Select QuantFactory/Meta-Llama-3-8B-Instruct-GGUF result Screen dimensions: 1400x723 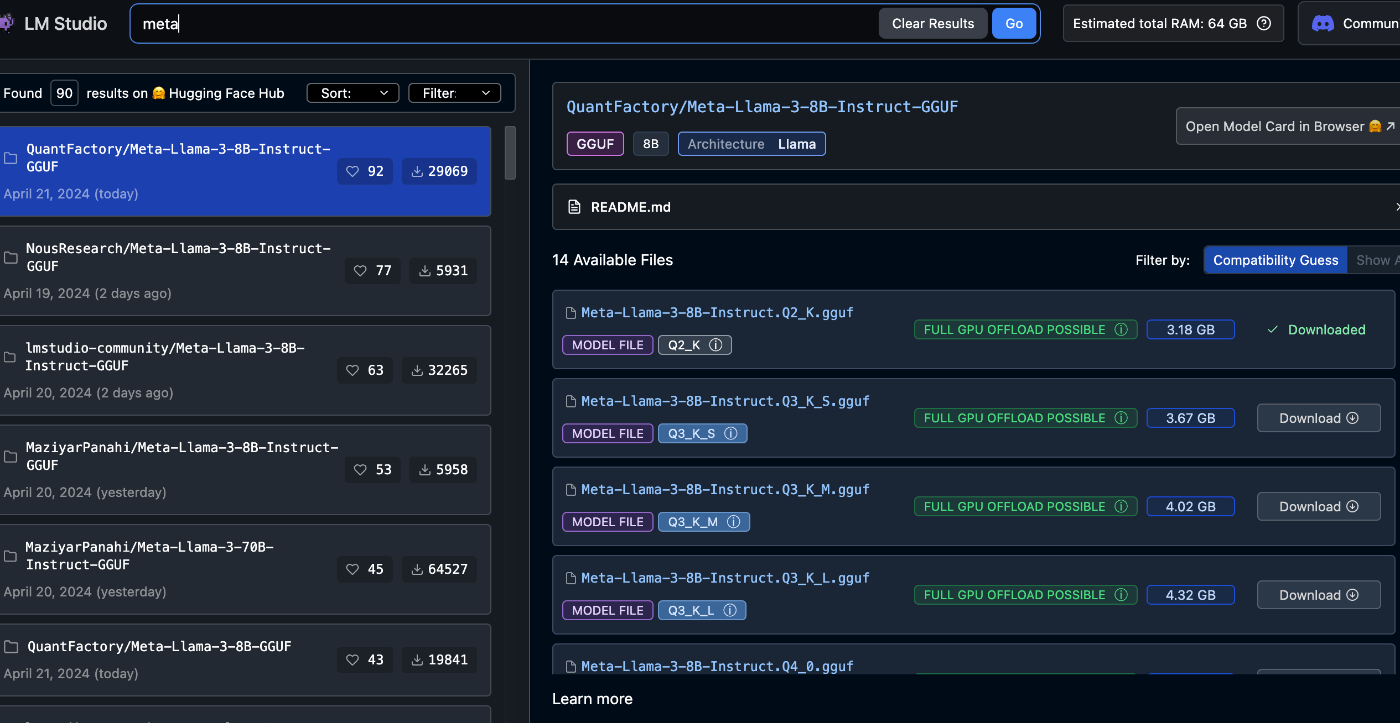click(x=245, y=171)
